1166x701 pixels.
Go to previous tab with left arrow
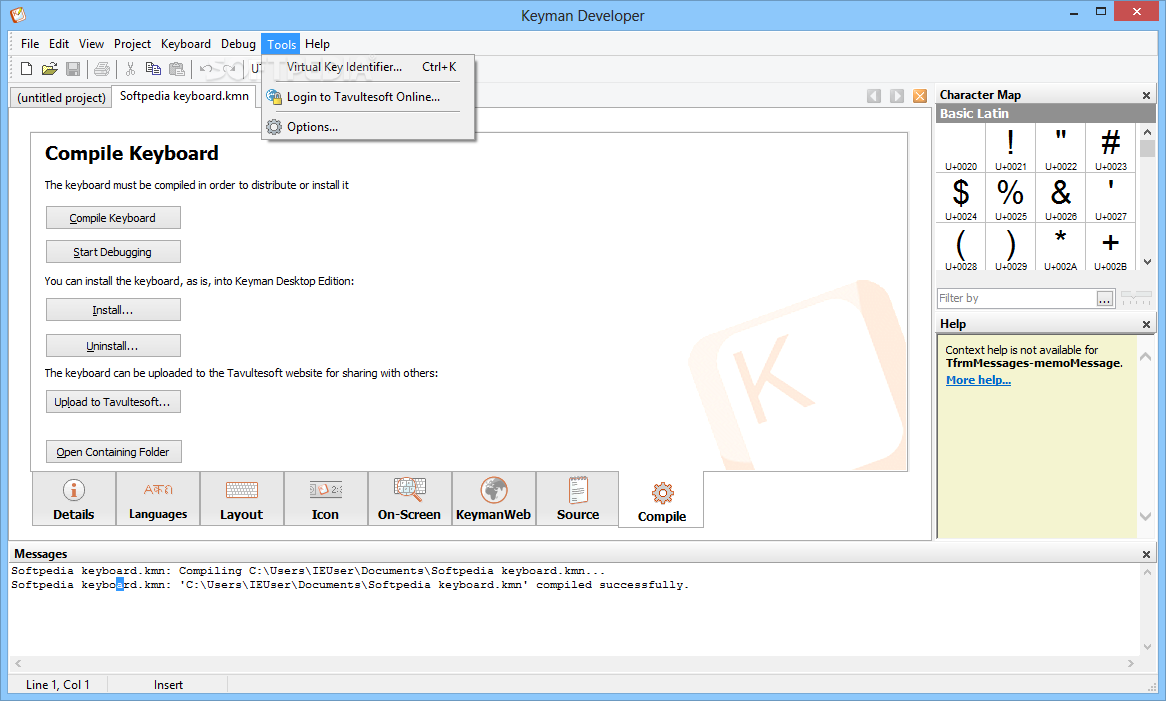tap(874, 96)
